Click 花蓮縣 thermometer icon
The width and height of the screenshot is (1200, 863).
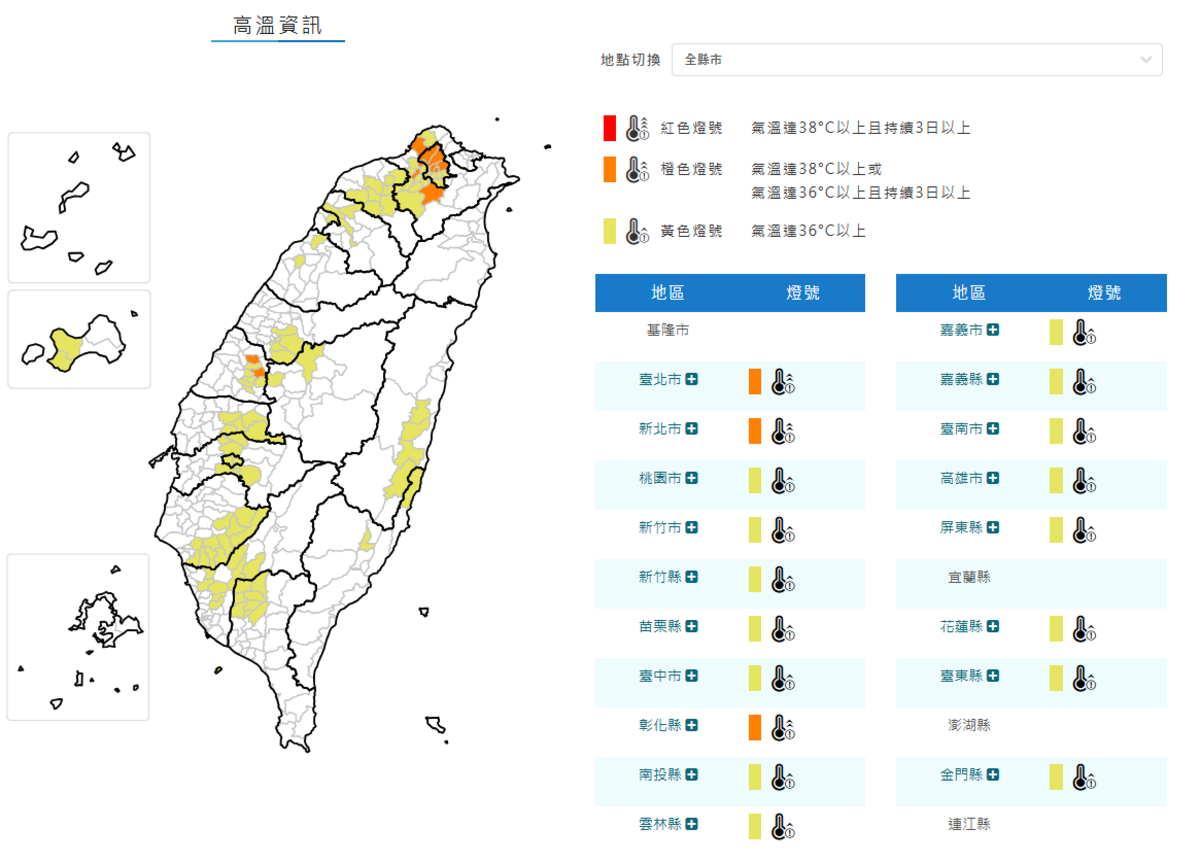coord(1084,629)
